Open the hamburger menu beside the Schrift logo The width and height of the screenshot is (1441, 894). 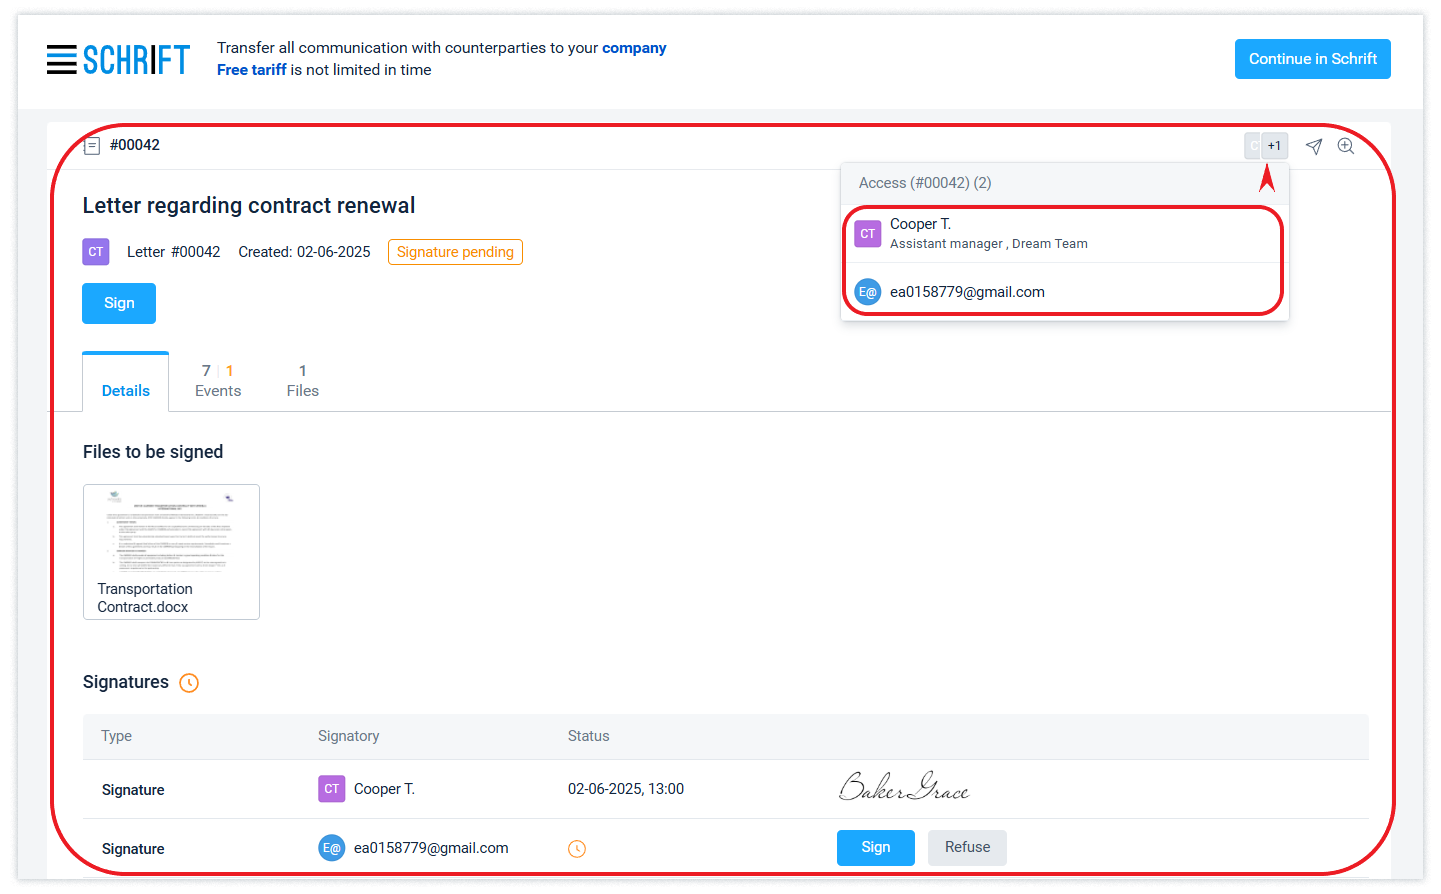[61, 60]
